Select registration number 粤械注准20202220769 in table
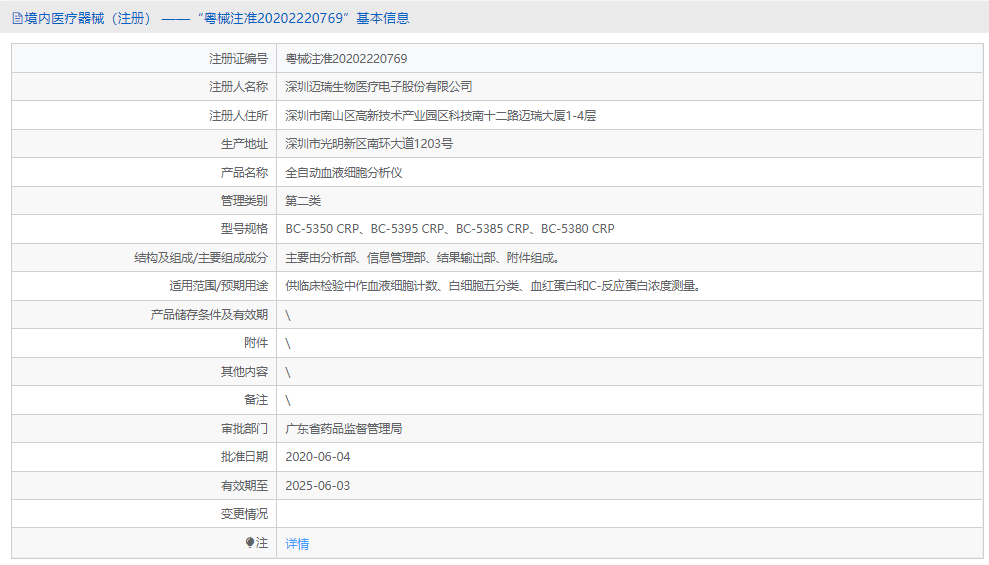 pyautogui.click(x=346, y=59)
